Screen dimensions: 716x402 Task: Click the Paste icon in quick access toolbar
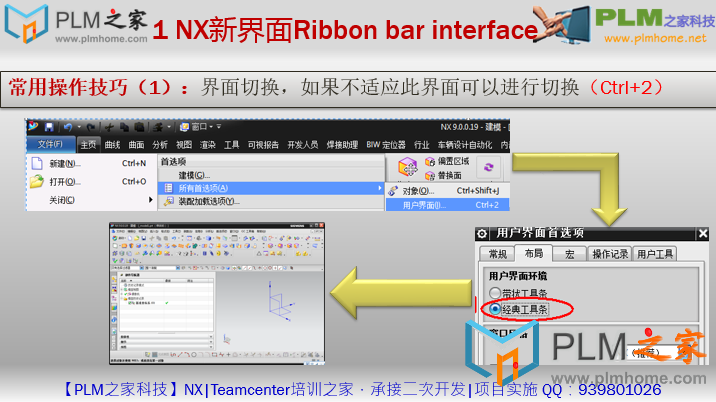coord(140,127)
